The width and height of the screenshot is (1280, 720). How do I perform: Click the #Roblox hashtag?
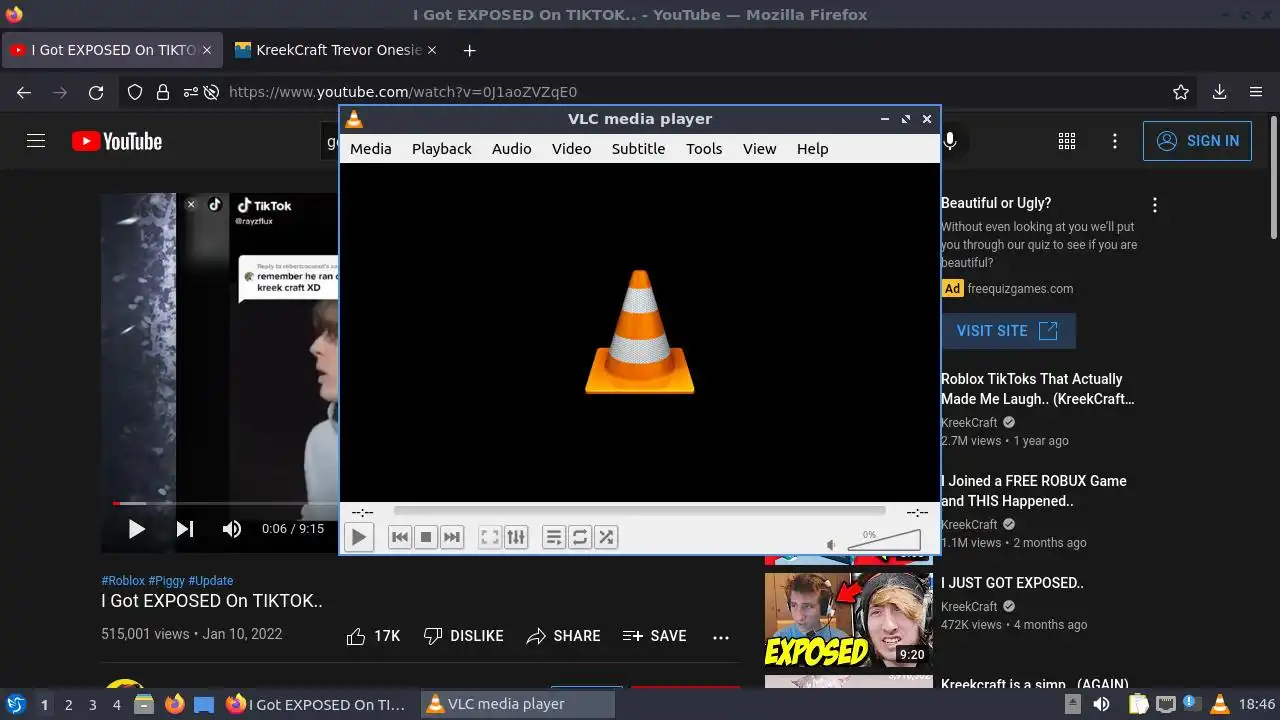123,581
